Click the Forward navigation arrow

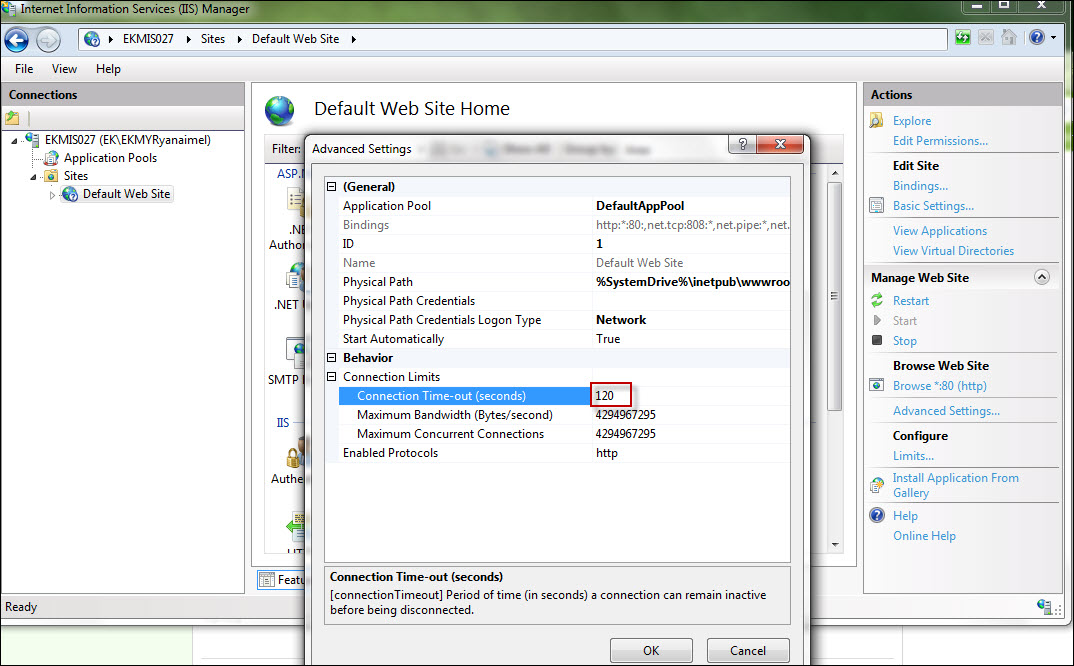tap(48, 40)
